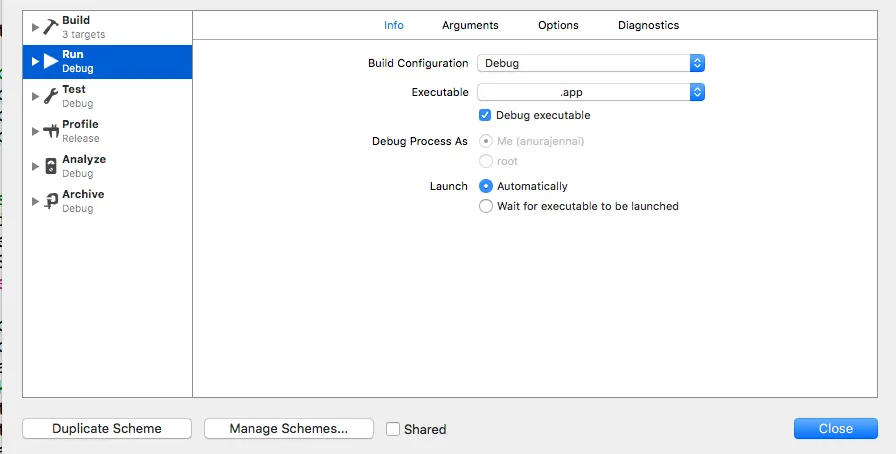Select the root radio button

486,161
